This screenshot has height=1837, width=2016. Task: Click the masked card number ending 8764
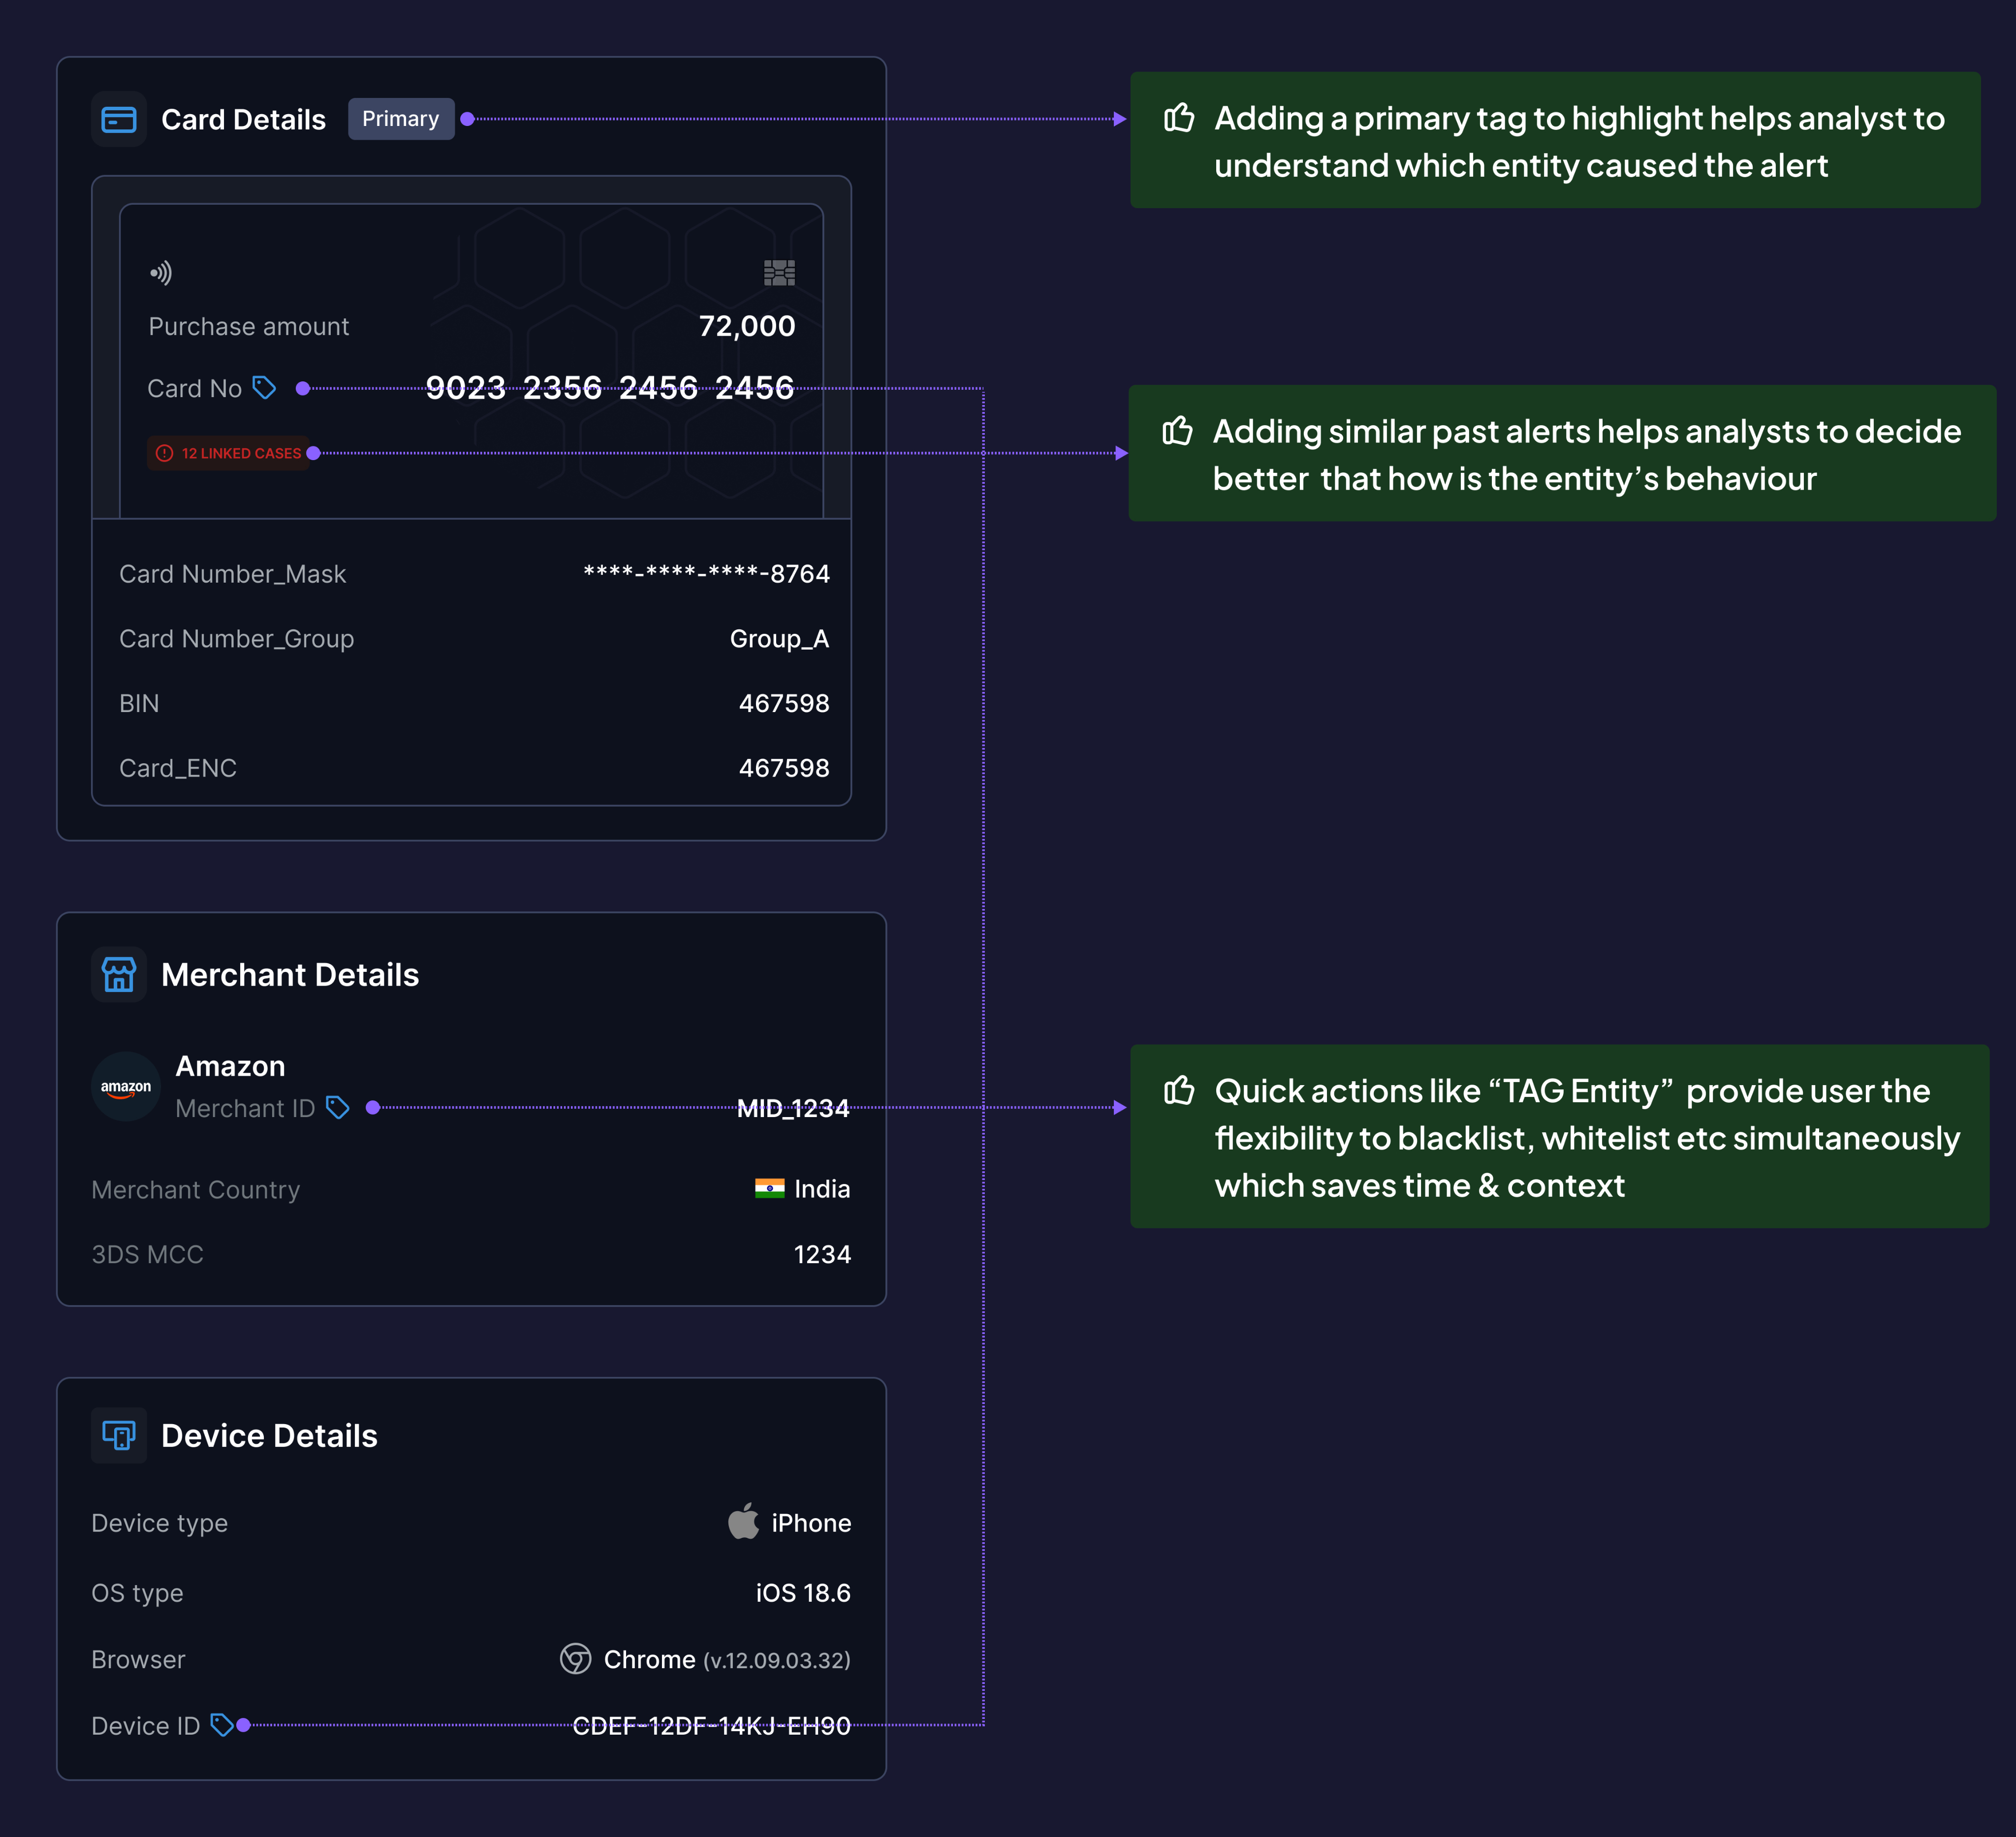pyautogui.click(x=706, y=574)
